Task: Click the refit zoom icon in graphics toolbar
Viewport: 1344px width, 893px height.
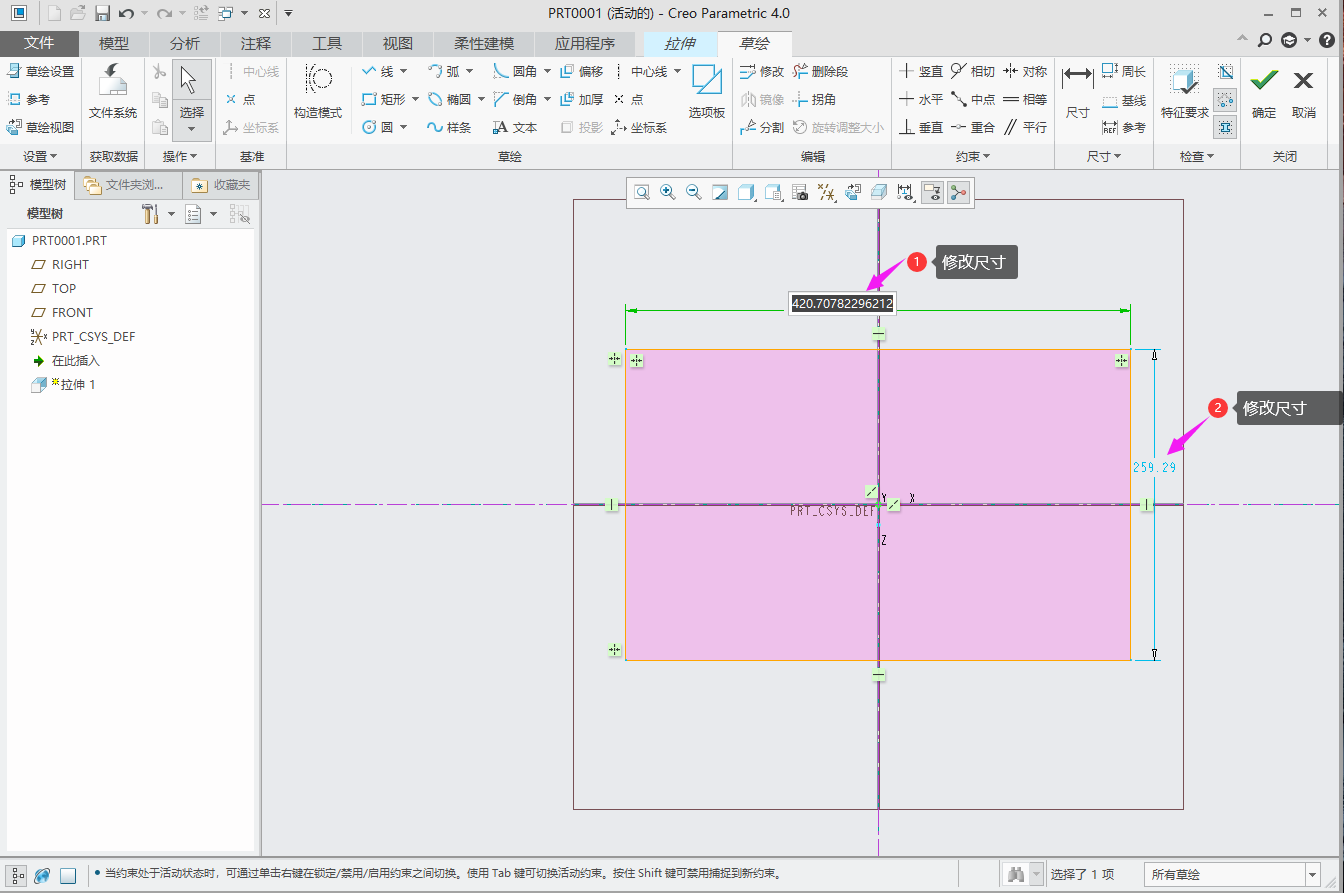Action: 641,193
